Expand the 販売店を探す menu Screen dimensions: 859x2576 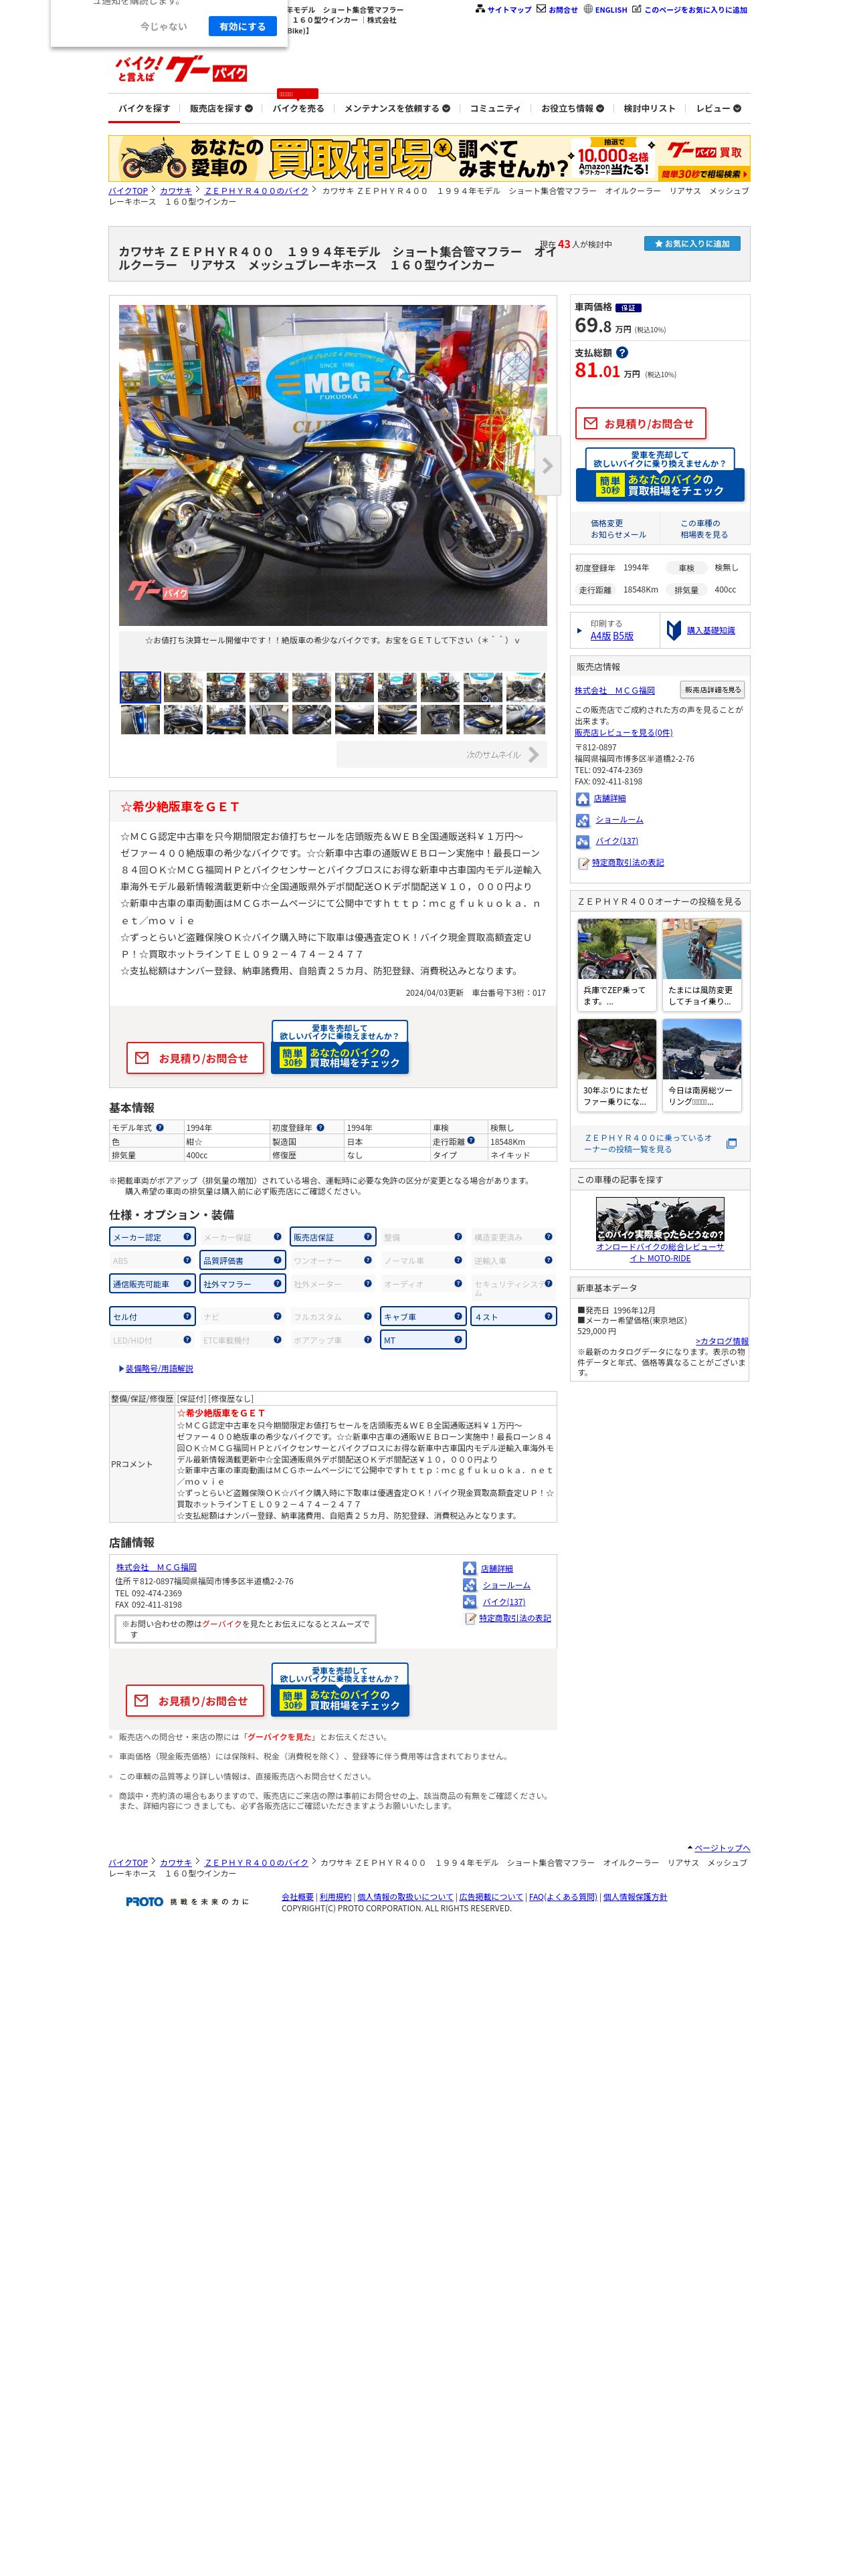pyautogui.click(x=221, y=108)
